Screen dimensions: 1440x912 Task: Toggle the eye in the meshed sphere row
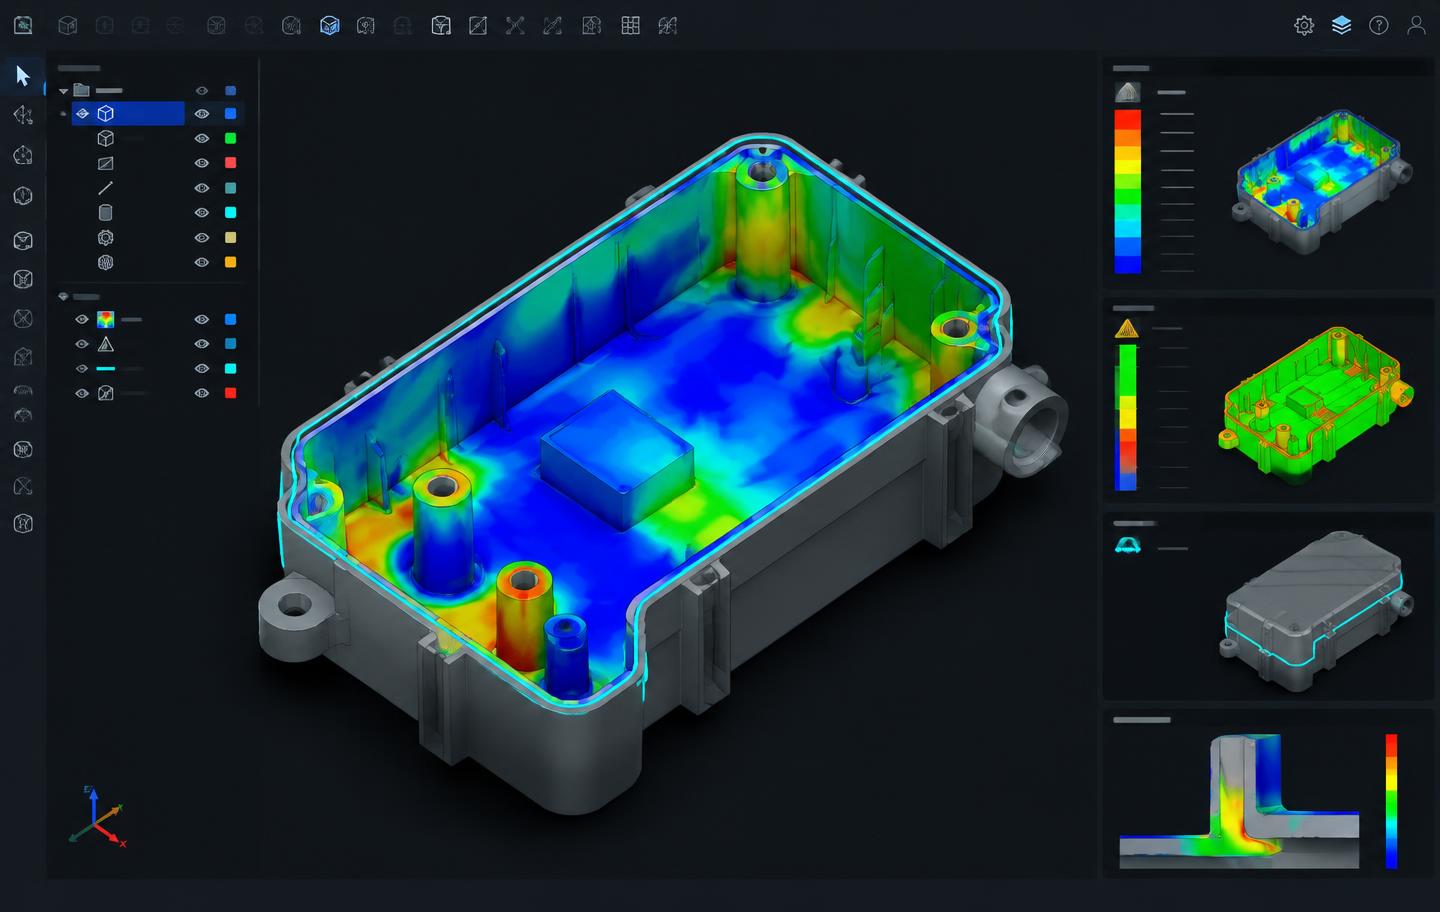pyautogui.click(x=201, y=262)
